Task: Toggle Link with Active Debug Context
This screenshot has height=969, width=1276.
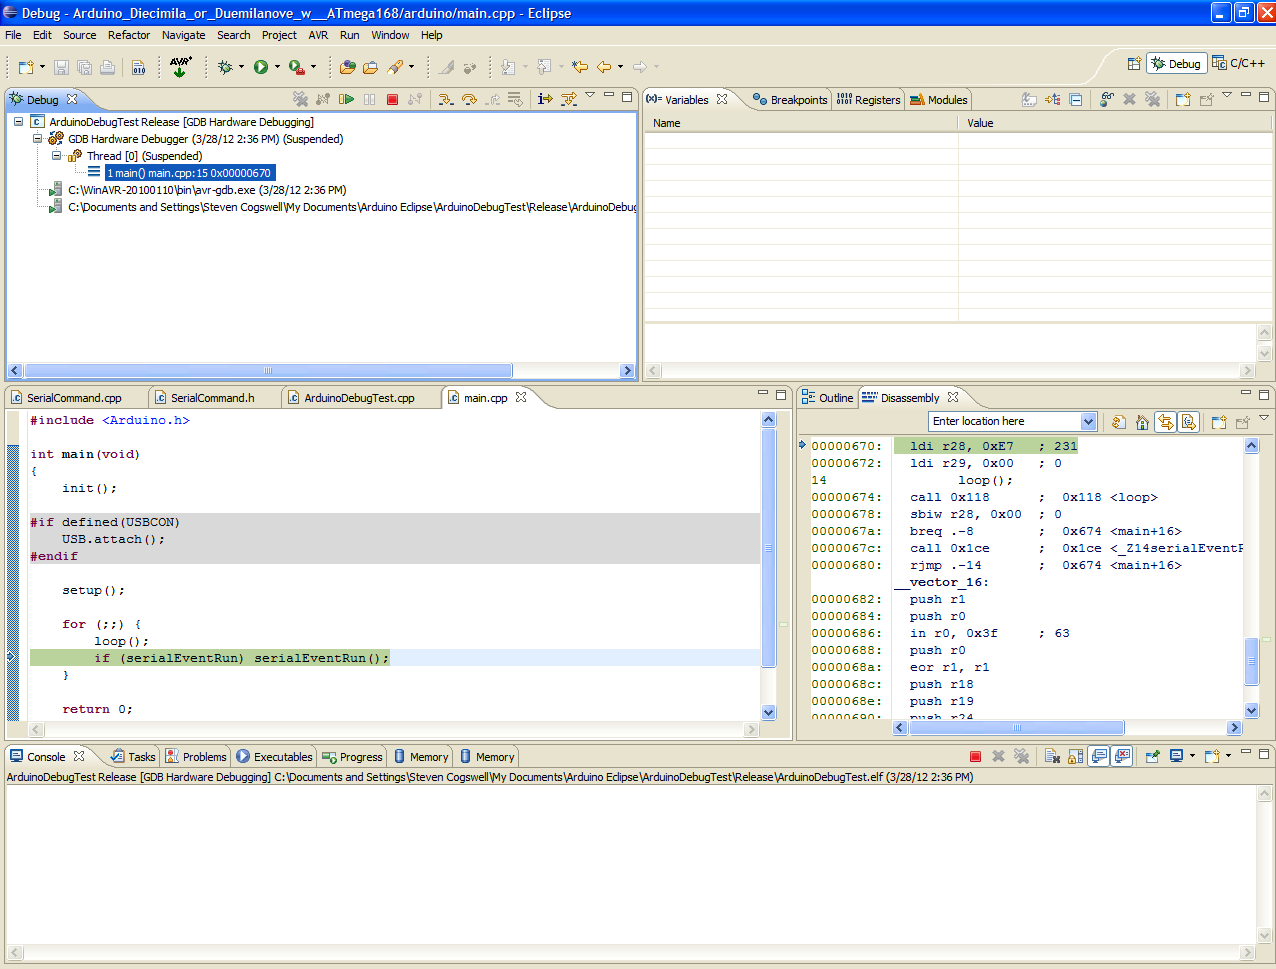Action: (1165, 422)
